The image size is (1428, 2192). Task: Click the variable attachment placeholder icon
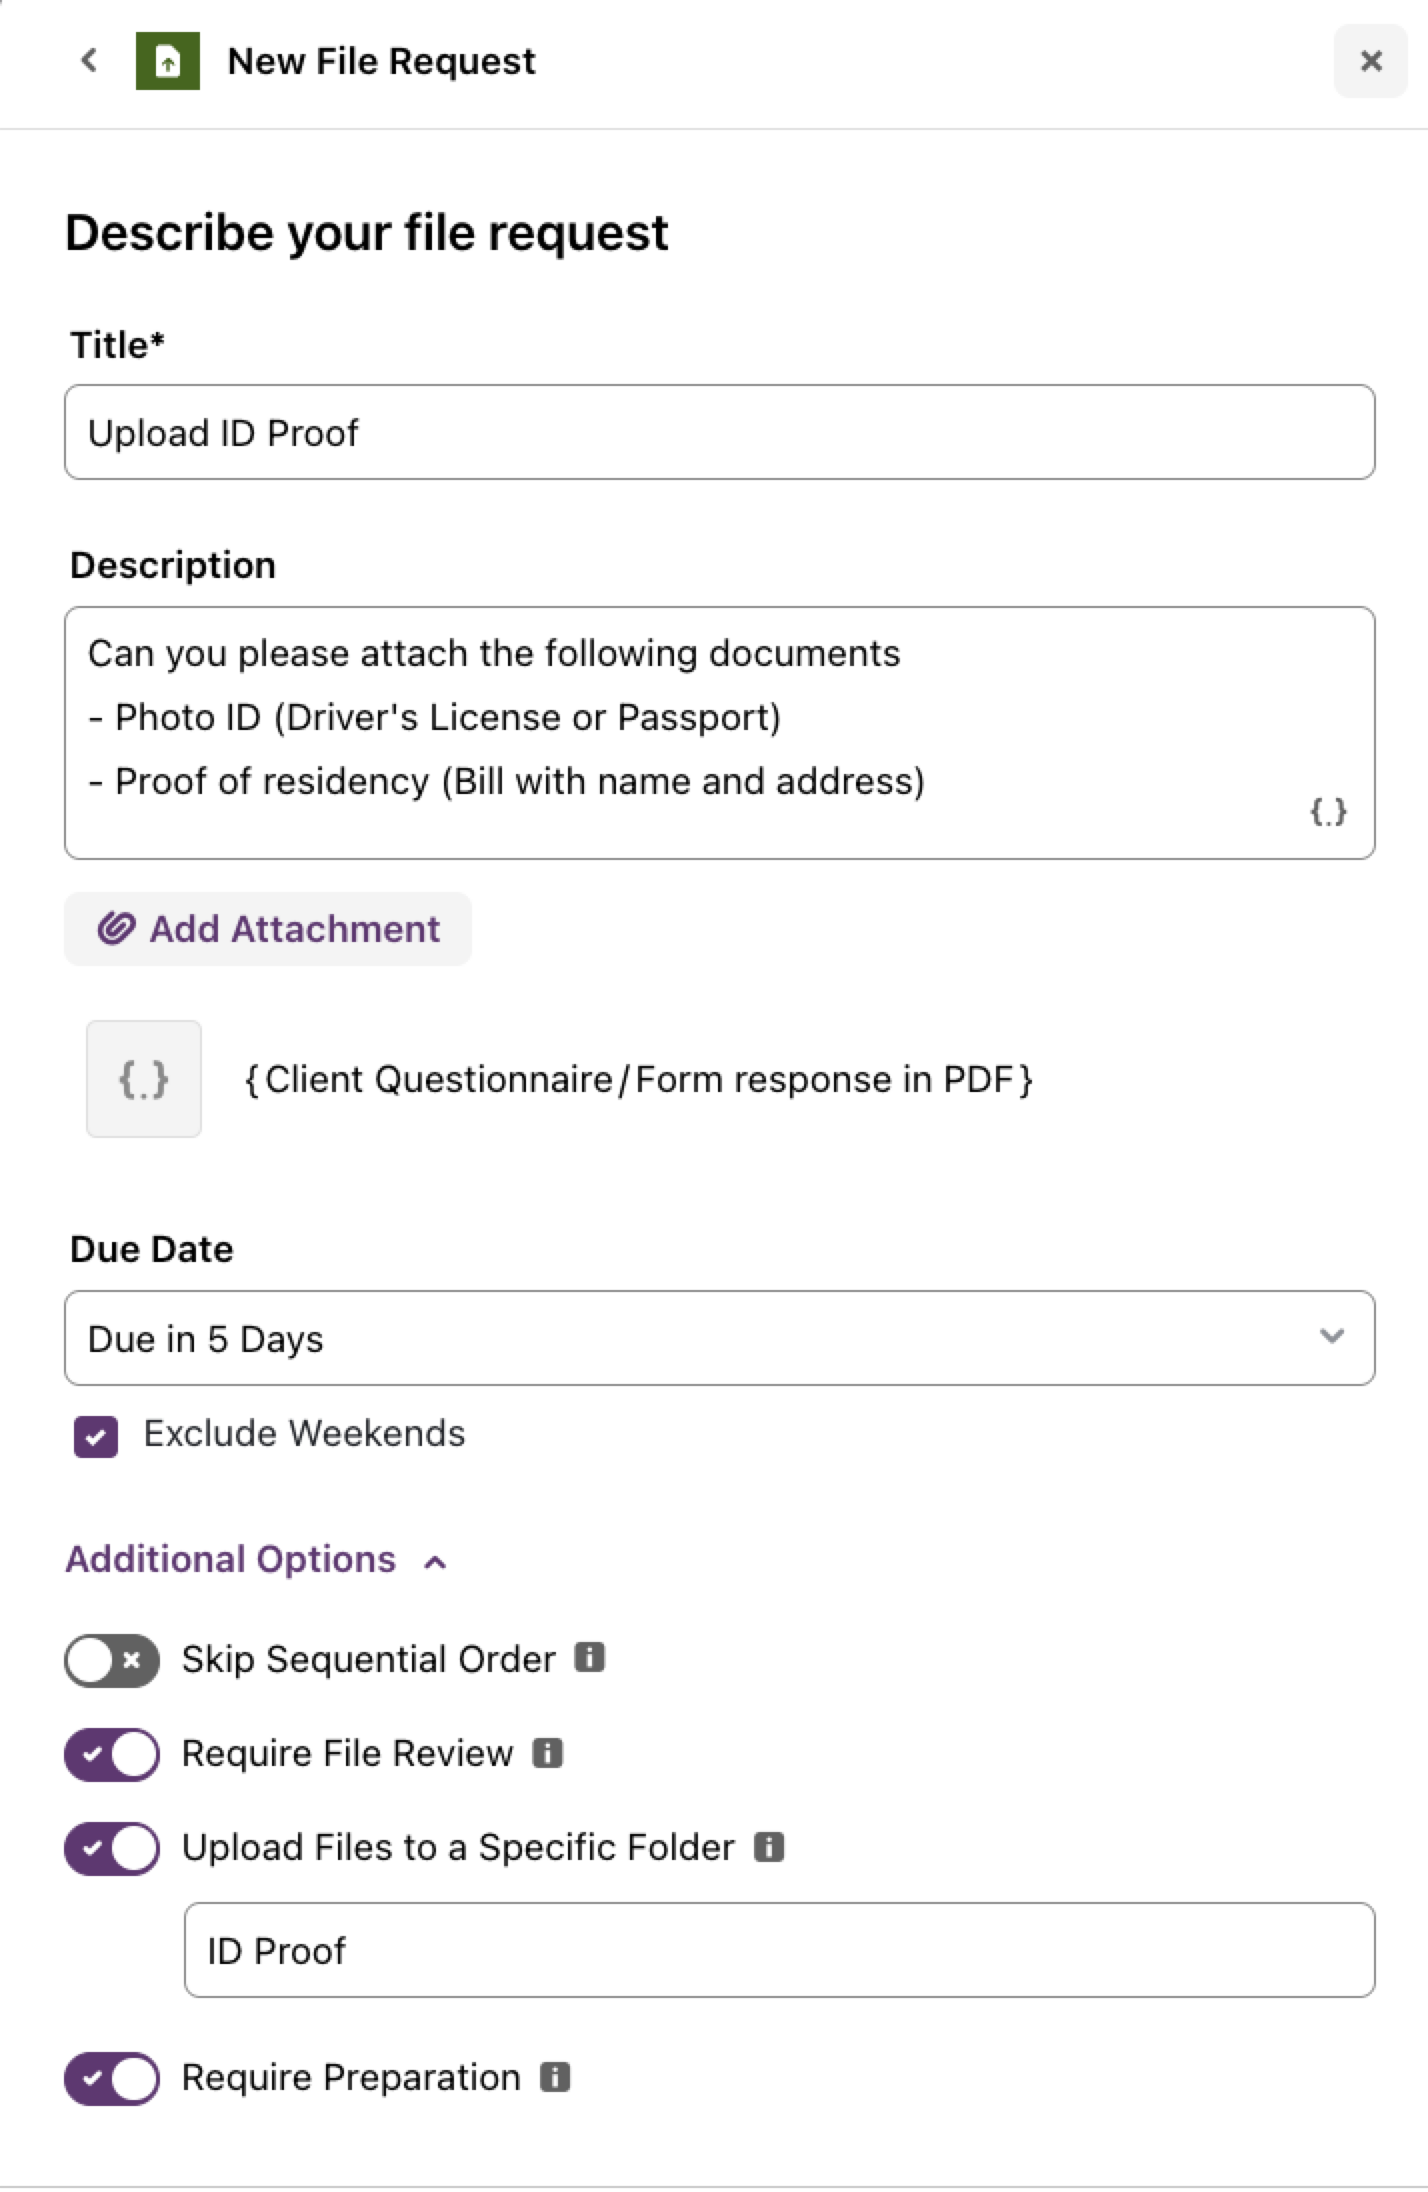pyautogui.click(x=144, y=1079)
